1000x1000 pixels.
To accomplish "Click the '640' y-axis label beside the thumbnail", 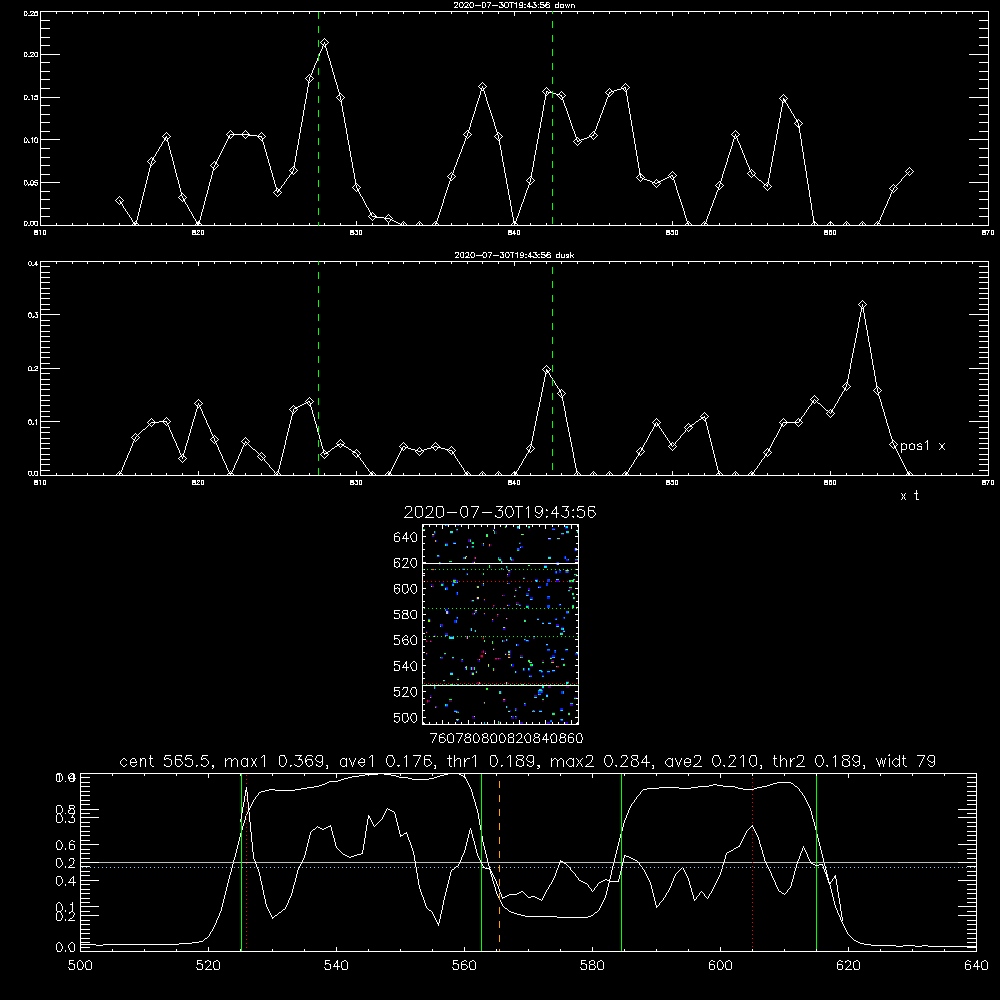I will [x=405, y=537].
